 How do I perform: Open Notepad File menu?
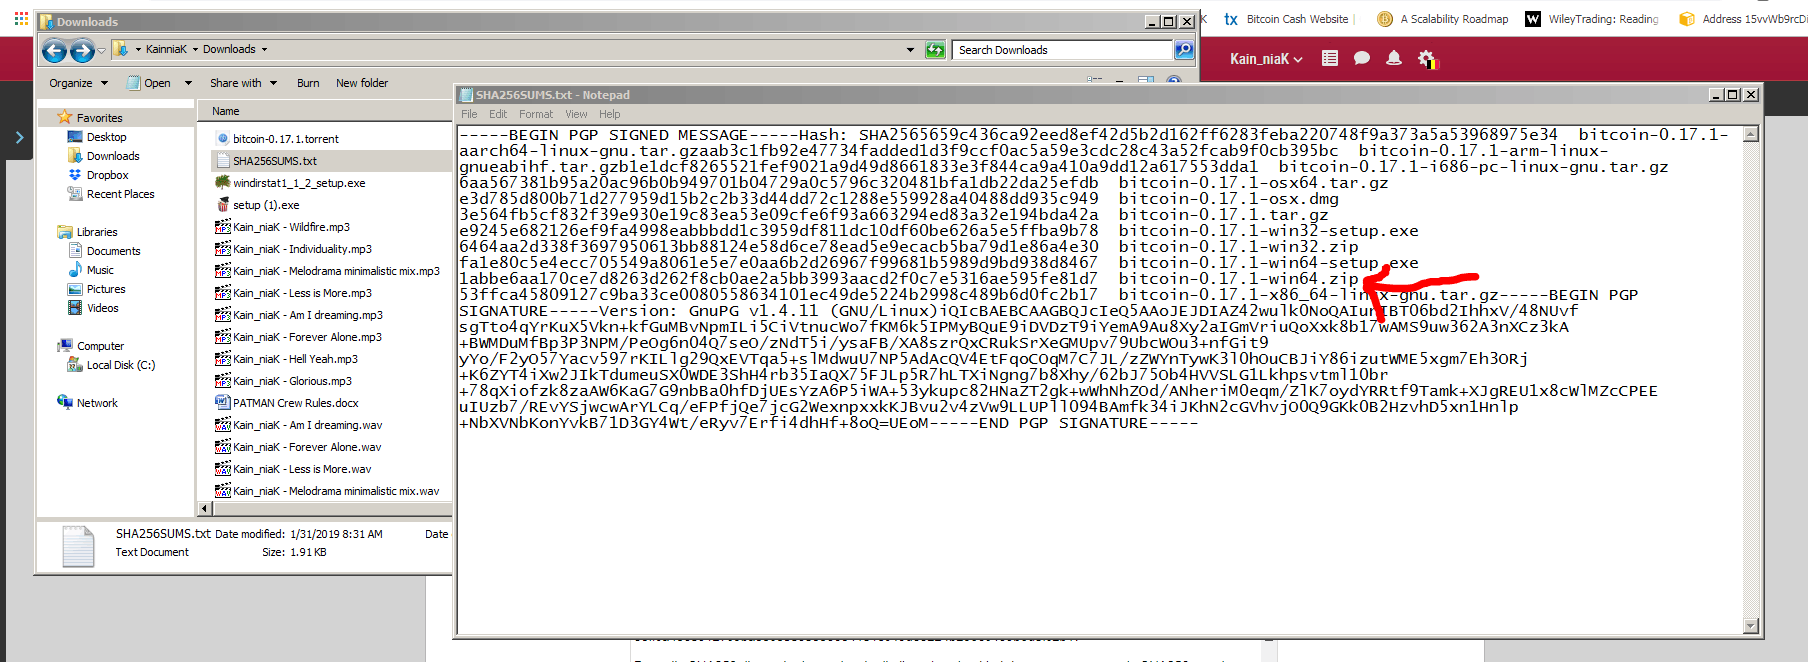pos(469,114)
